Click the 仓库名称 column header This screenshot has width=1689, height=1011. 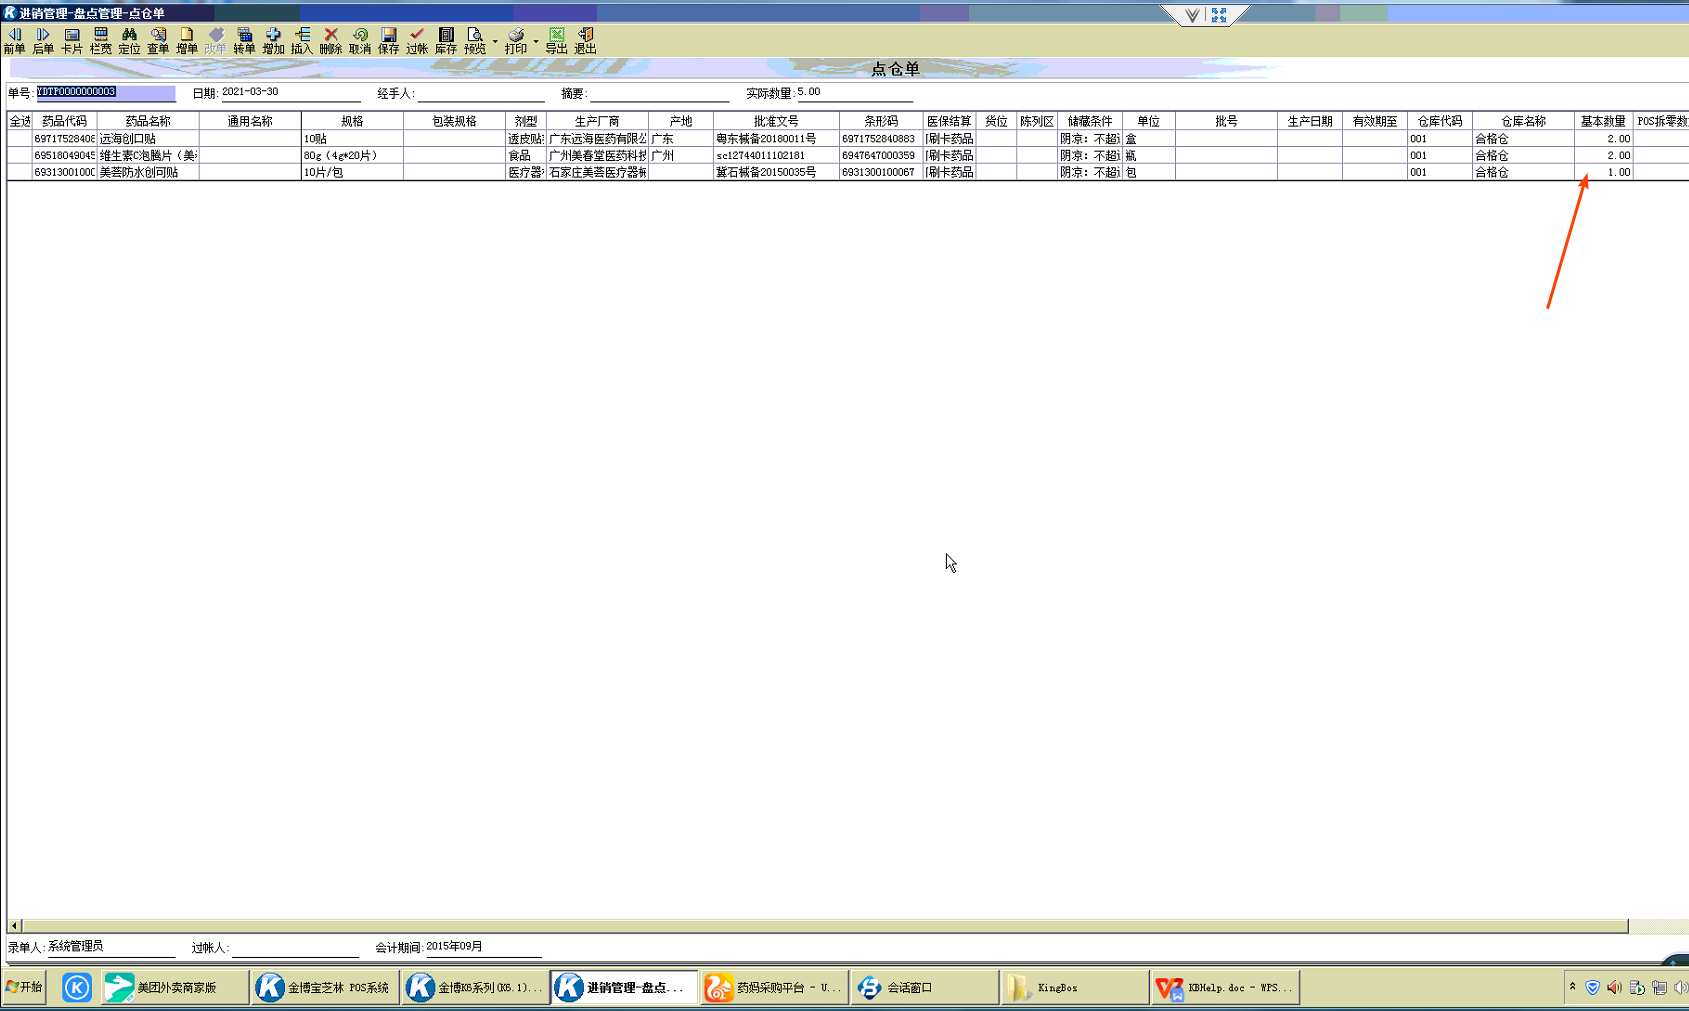pyautogui.click(x=1523, y=121)
